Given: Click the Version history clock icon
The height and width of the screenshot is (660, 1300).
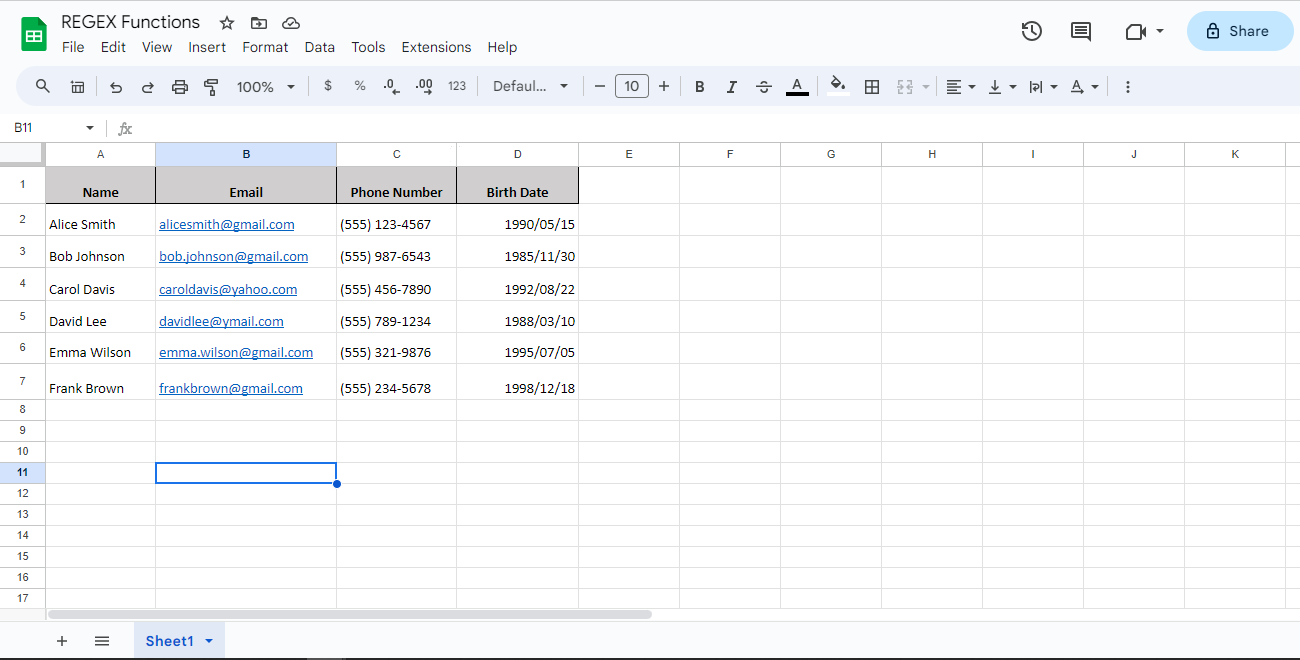Looking at the screenshot, I should (1031, 31).
